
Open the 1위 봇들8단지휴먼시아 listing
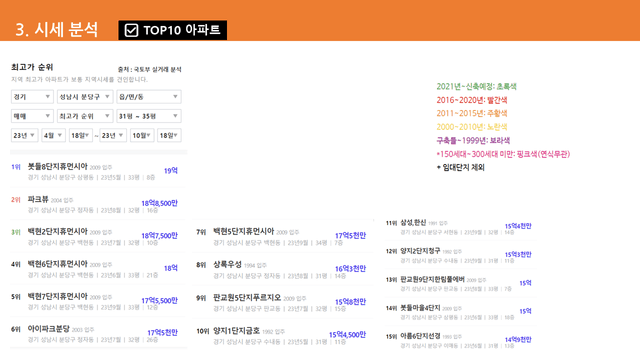click(98, 171)
